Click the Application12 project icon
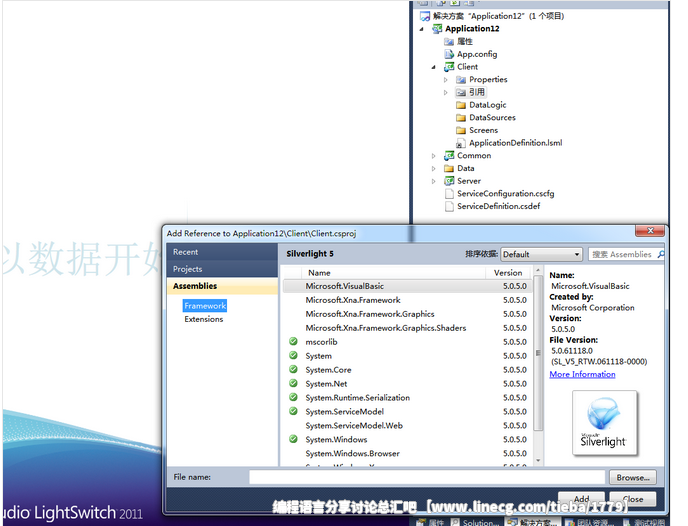This screenshot has width=688, height=526. click(437, 29)
